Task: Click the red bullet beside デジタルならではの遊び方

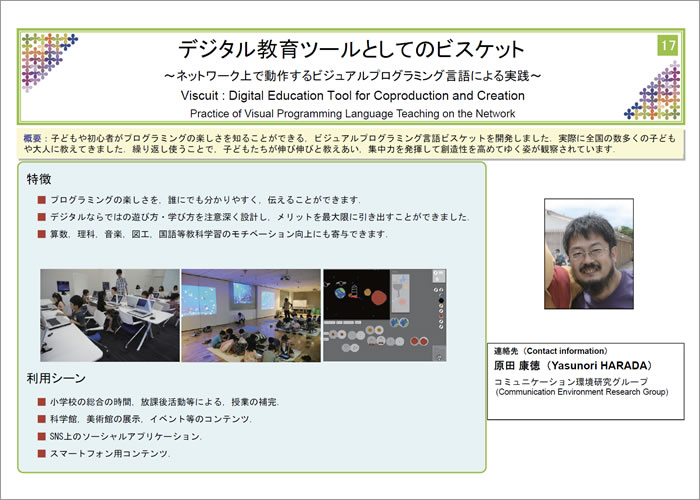Action: pyautogui.click(x=41, y=217)
